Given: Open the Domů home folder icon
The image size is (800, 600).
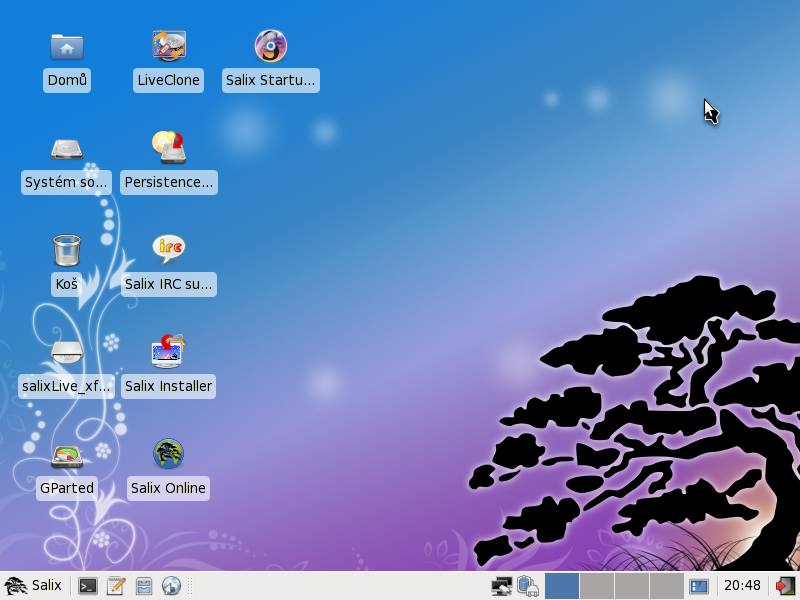Looking at the screenshot, I should (x=67, y=47).
